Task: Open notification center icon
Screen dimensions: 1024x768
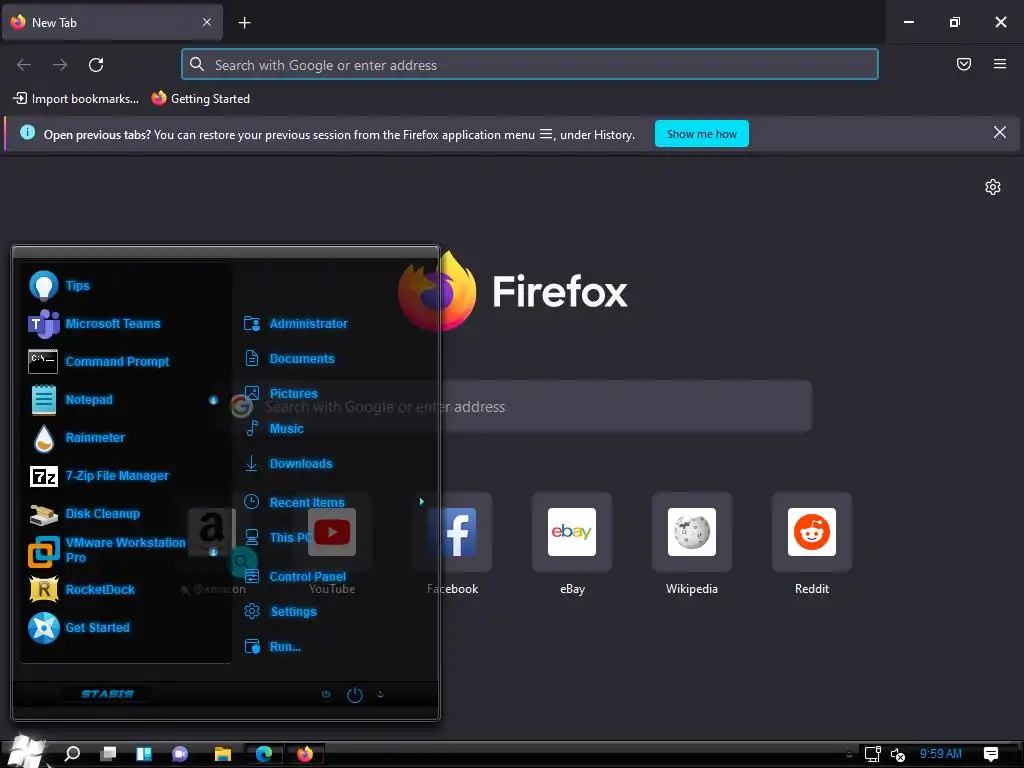Action: point(991,754)
